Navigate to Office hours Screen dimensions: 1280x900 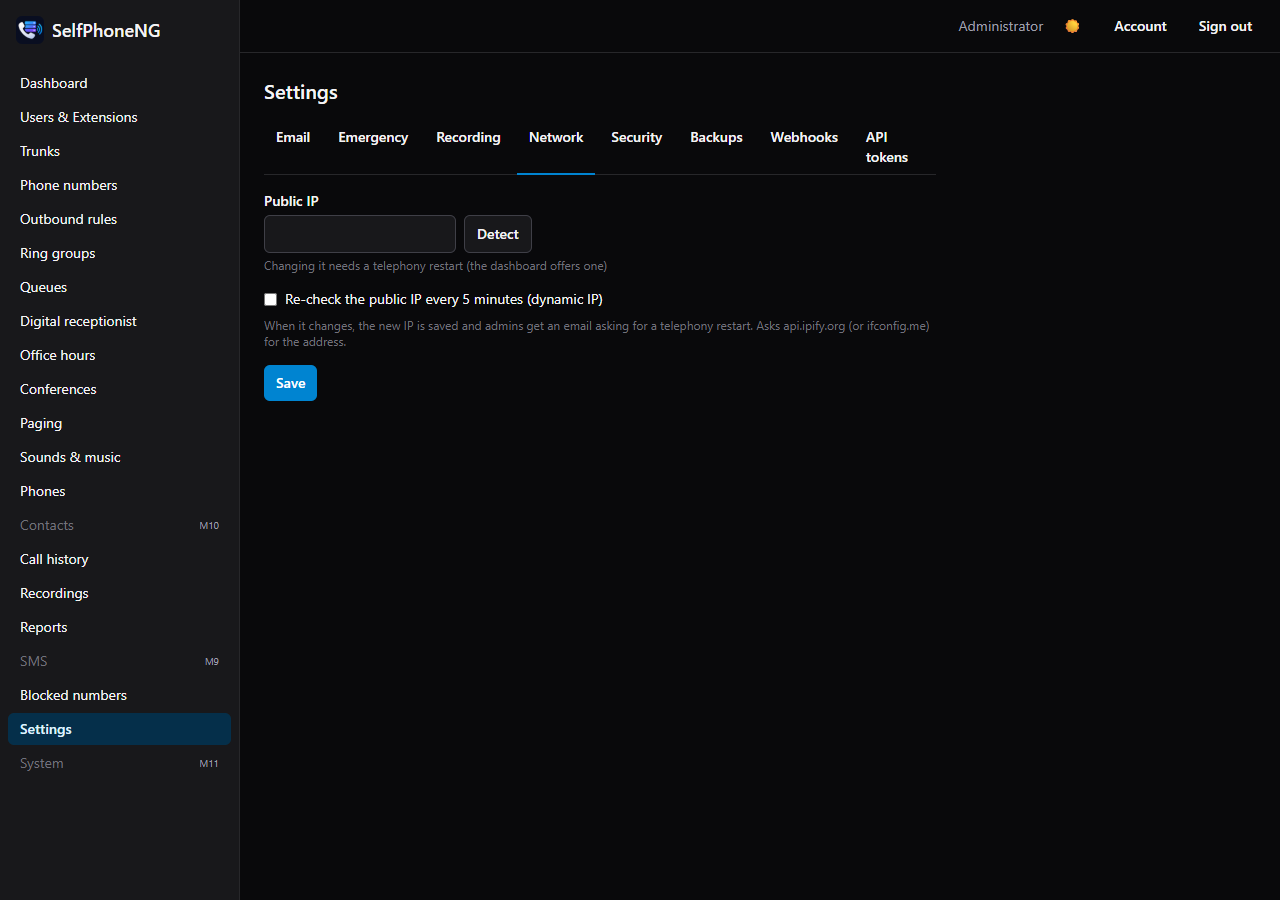click(119, 355)
